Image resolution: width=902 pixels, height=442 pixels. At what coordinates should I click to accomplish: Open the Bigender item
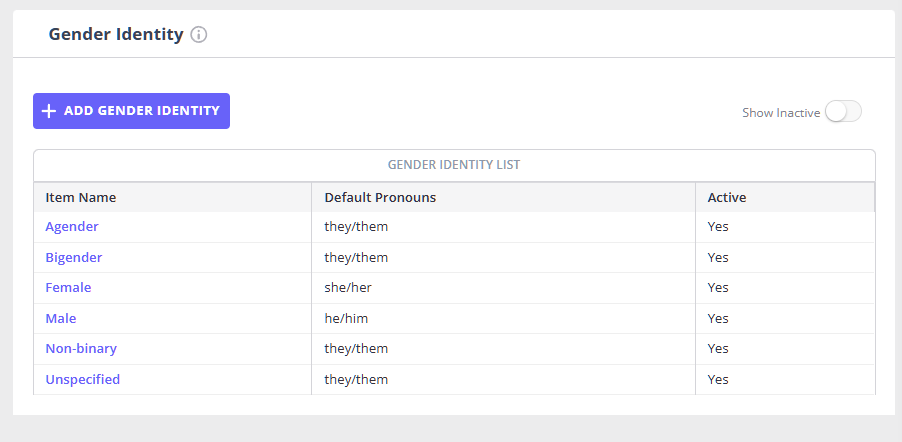coord(74,258)
